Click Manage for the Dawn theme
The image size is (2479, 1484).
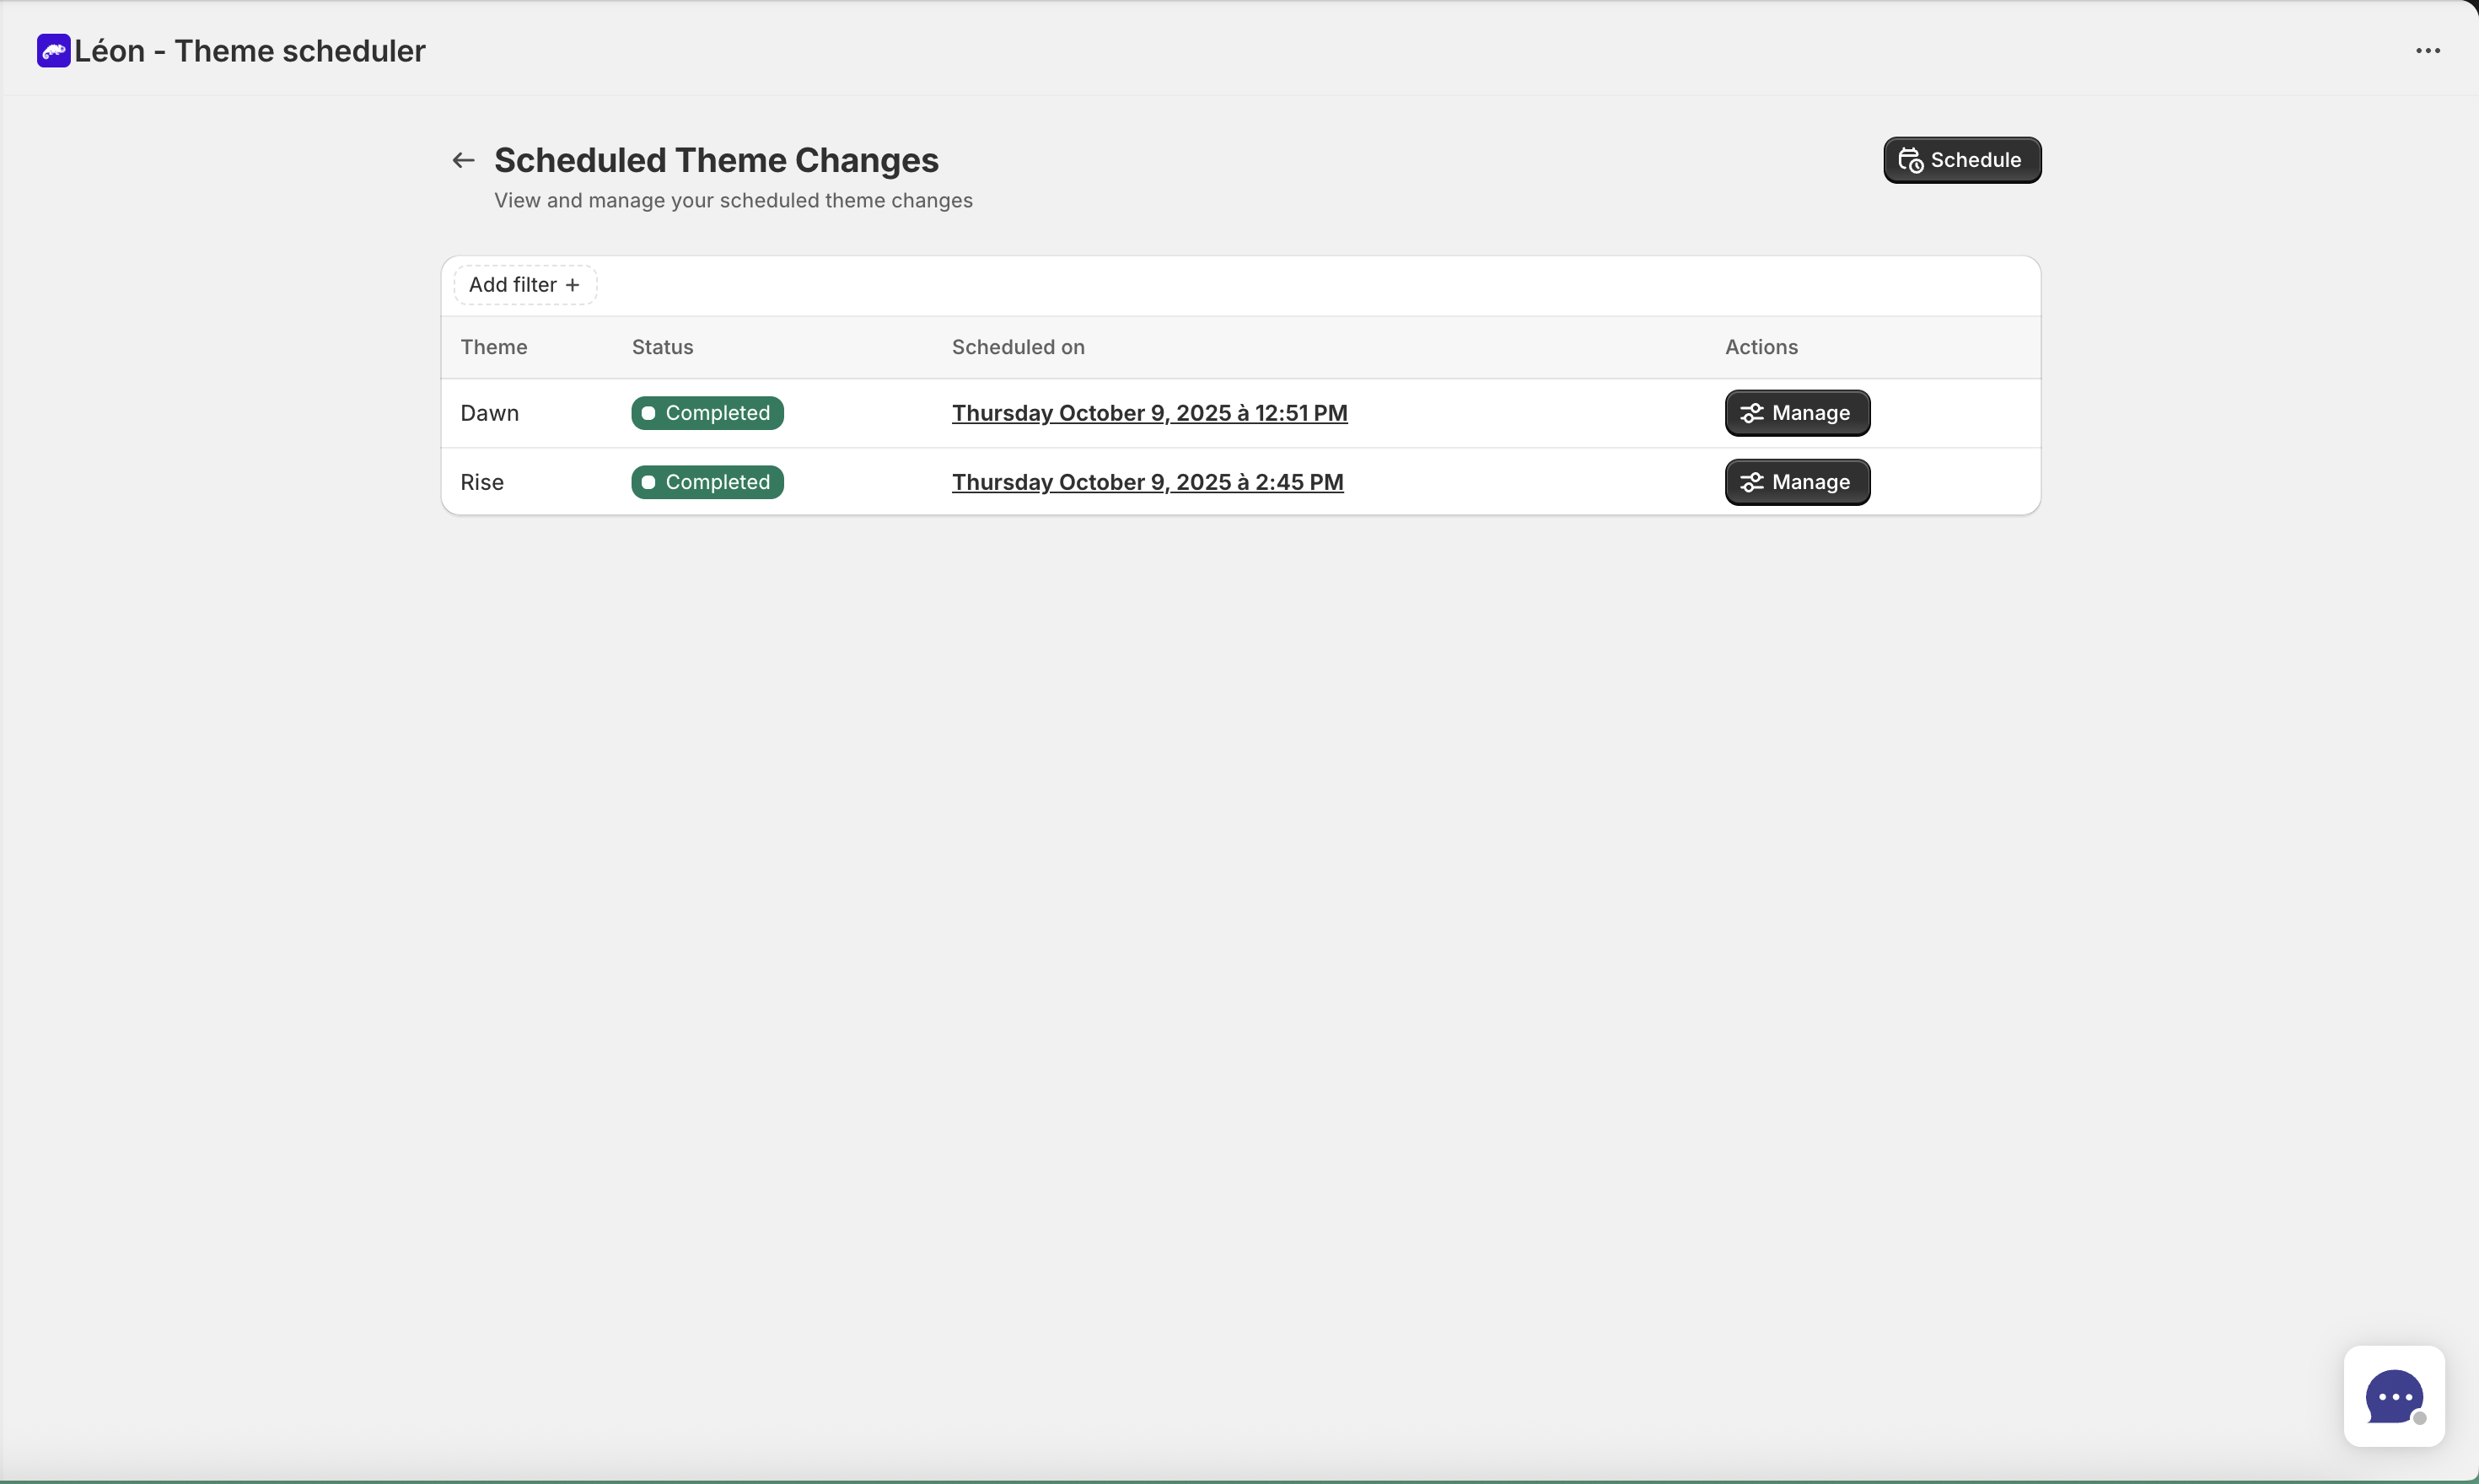point(1796,412)
